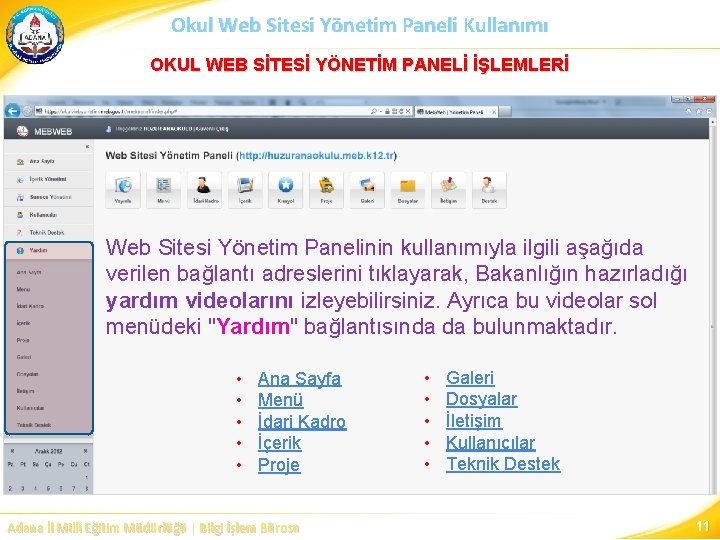This screenshot has height=540, width=720.
Task: Open Teknik Destek in the main sidebar
Action: [x=48, y=233]
